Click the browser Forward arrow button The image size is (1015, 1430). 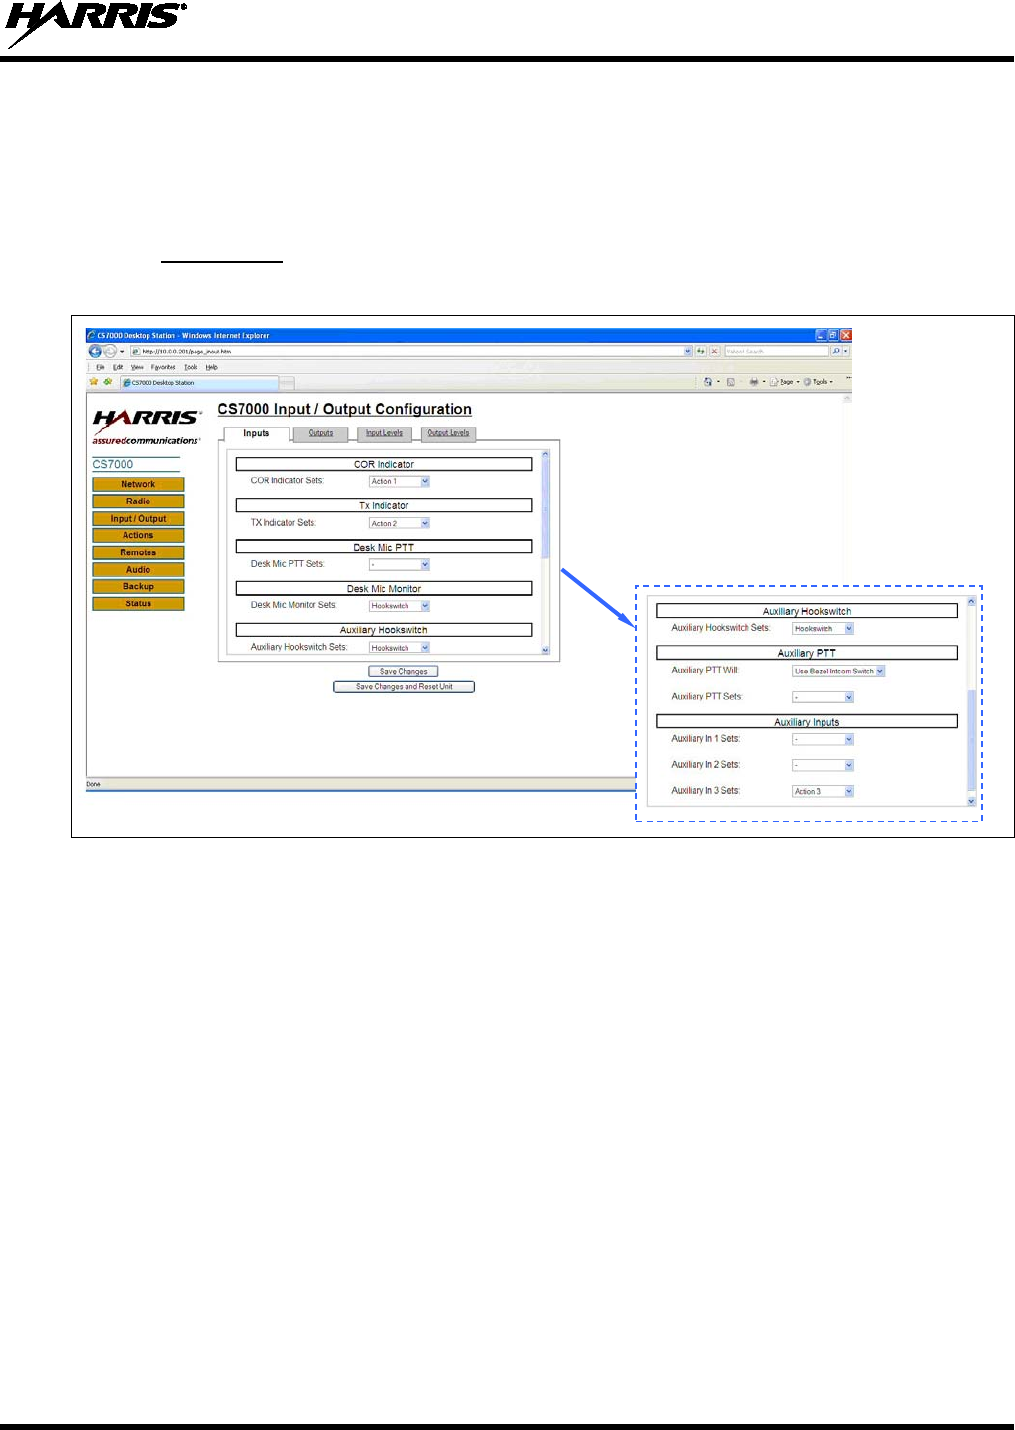coord(109,351)
